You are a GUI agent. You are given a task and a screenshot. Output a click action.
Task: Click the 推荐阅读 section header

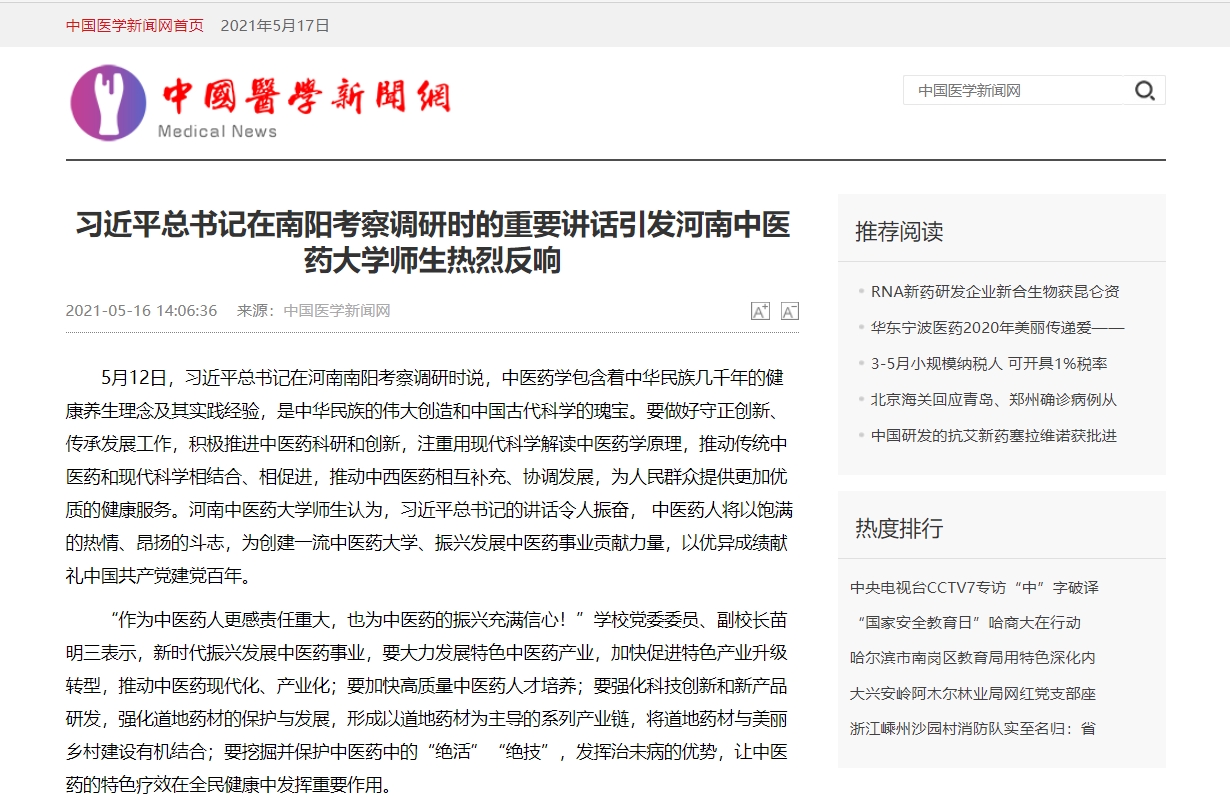[899, 232]
